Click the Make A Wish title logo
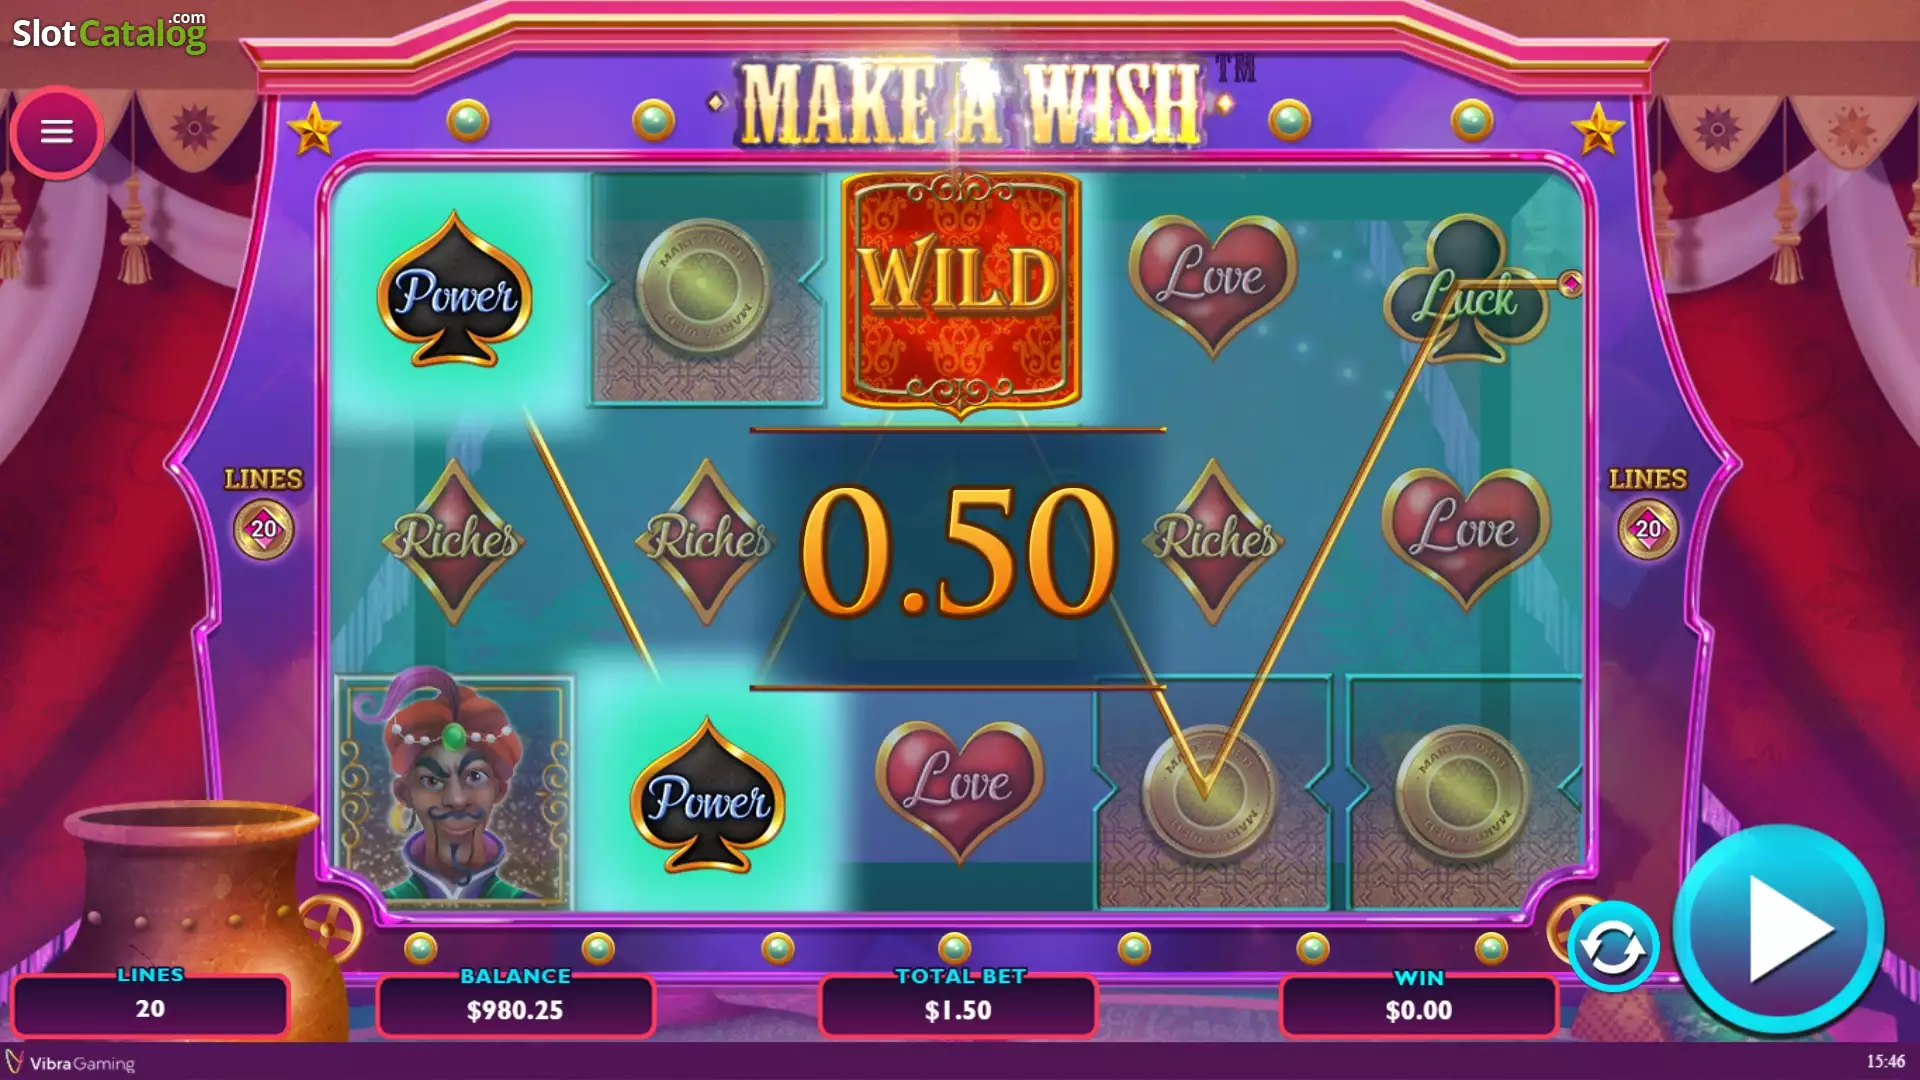The width and height of the screenshot is (1920, 1080). tap(970, 104)
